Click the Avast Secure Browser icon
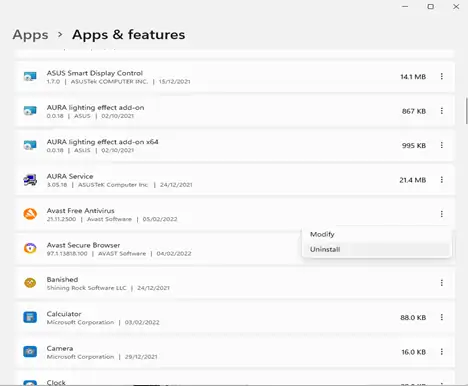The height and width of the screenshot is (386, 468). (x=30, y=248)
